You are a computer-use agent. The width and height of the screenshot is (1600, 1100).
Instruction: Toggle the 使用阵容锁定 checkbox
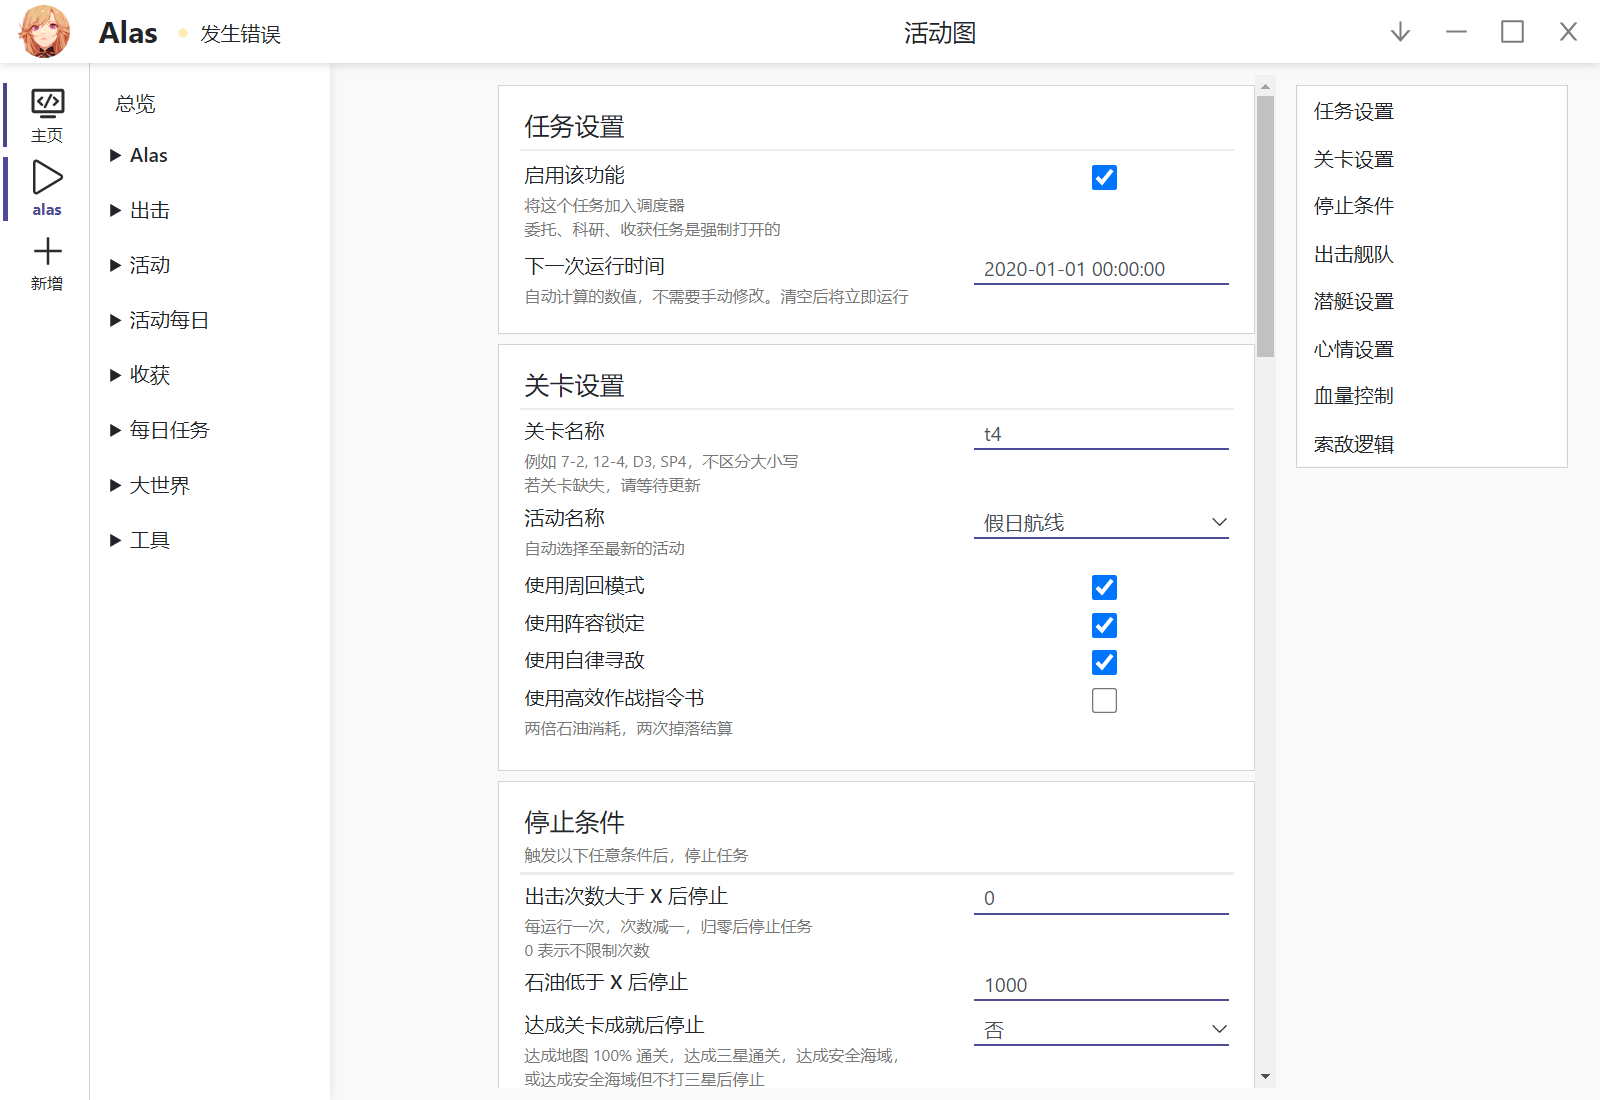pos(1104,625)
